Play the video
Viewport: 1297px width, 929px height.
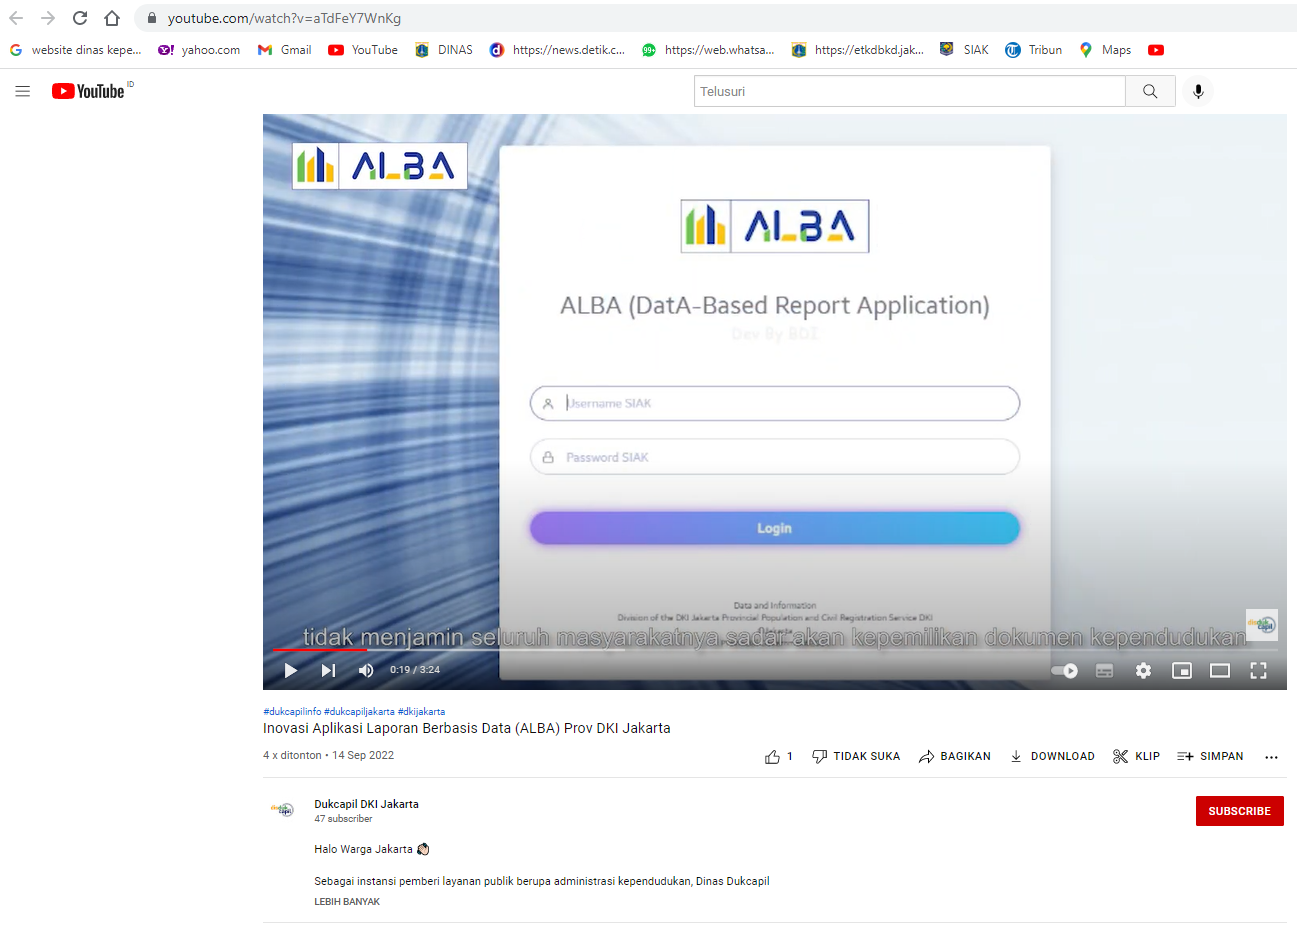291,670
